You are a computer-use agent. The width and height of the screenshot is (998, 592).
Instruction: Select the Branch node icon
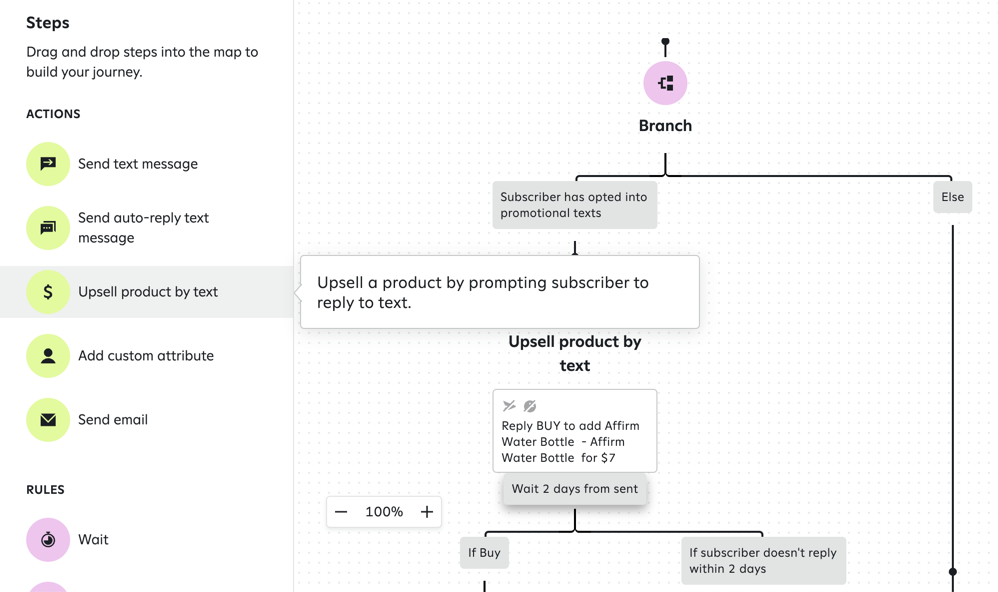pyautogui.click(x=665, y=83)
